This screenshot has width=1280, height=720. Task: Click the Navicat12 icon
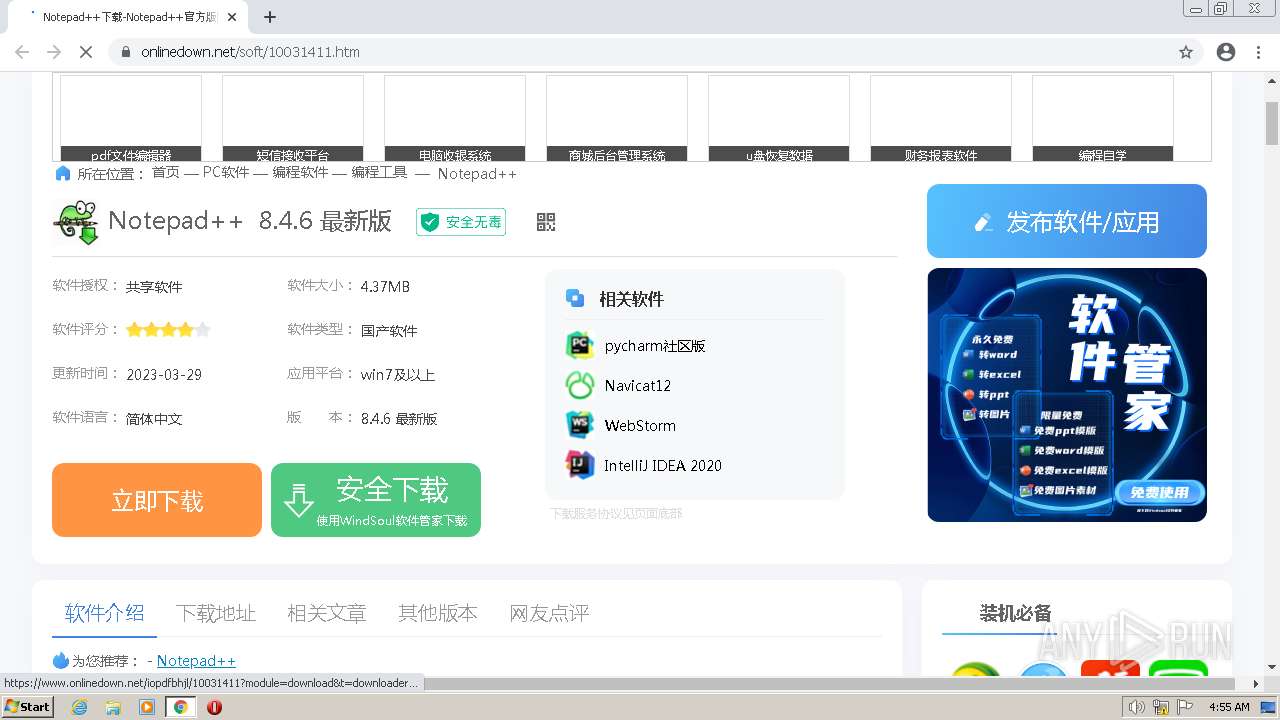pyautogui.click(x=580, y=385)
